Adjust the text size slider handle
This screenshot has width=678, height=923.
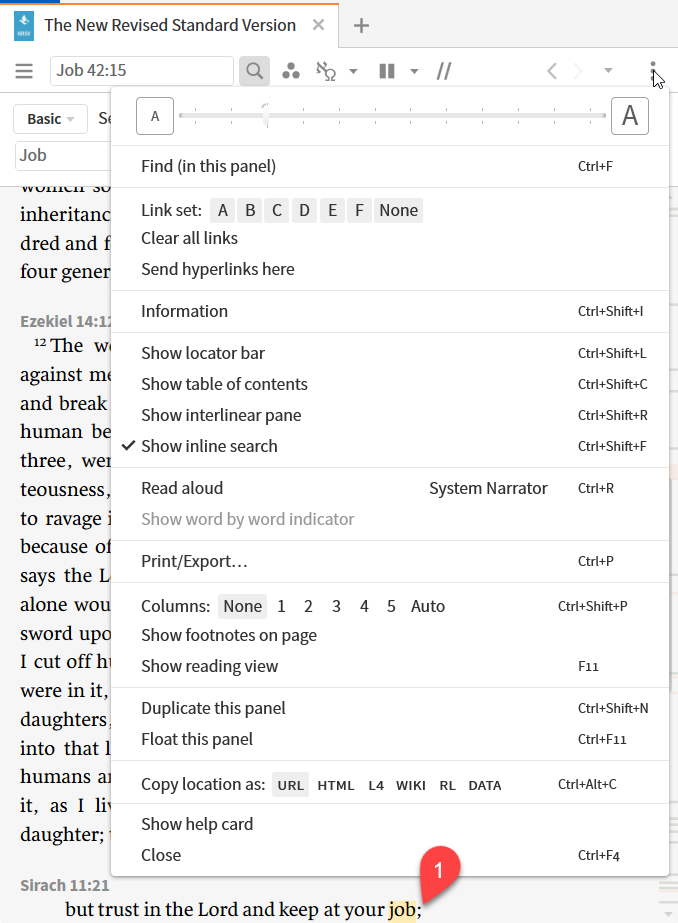click(x=267, y=115)
